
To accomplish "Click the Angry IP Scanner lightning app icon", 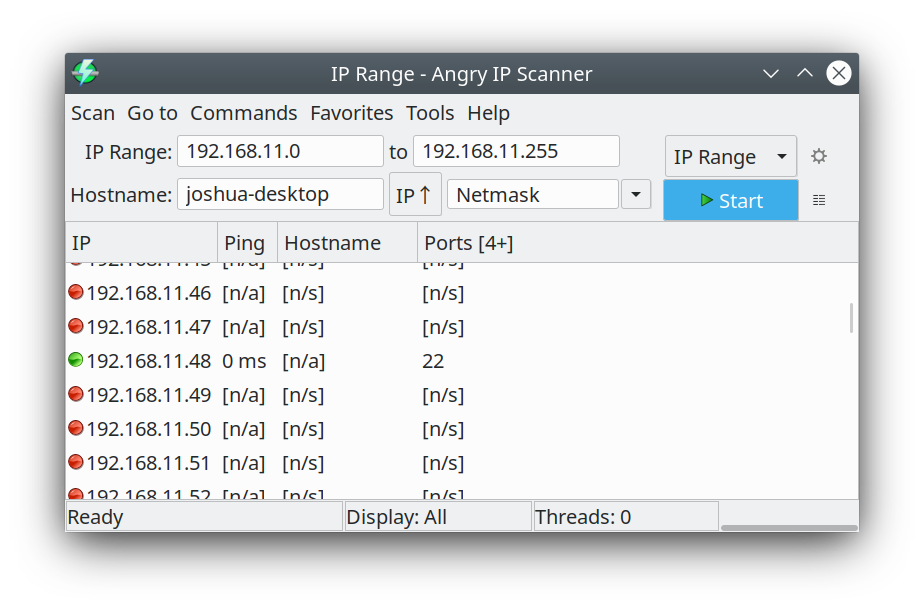I will point(85,73).
